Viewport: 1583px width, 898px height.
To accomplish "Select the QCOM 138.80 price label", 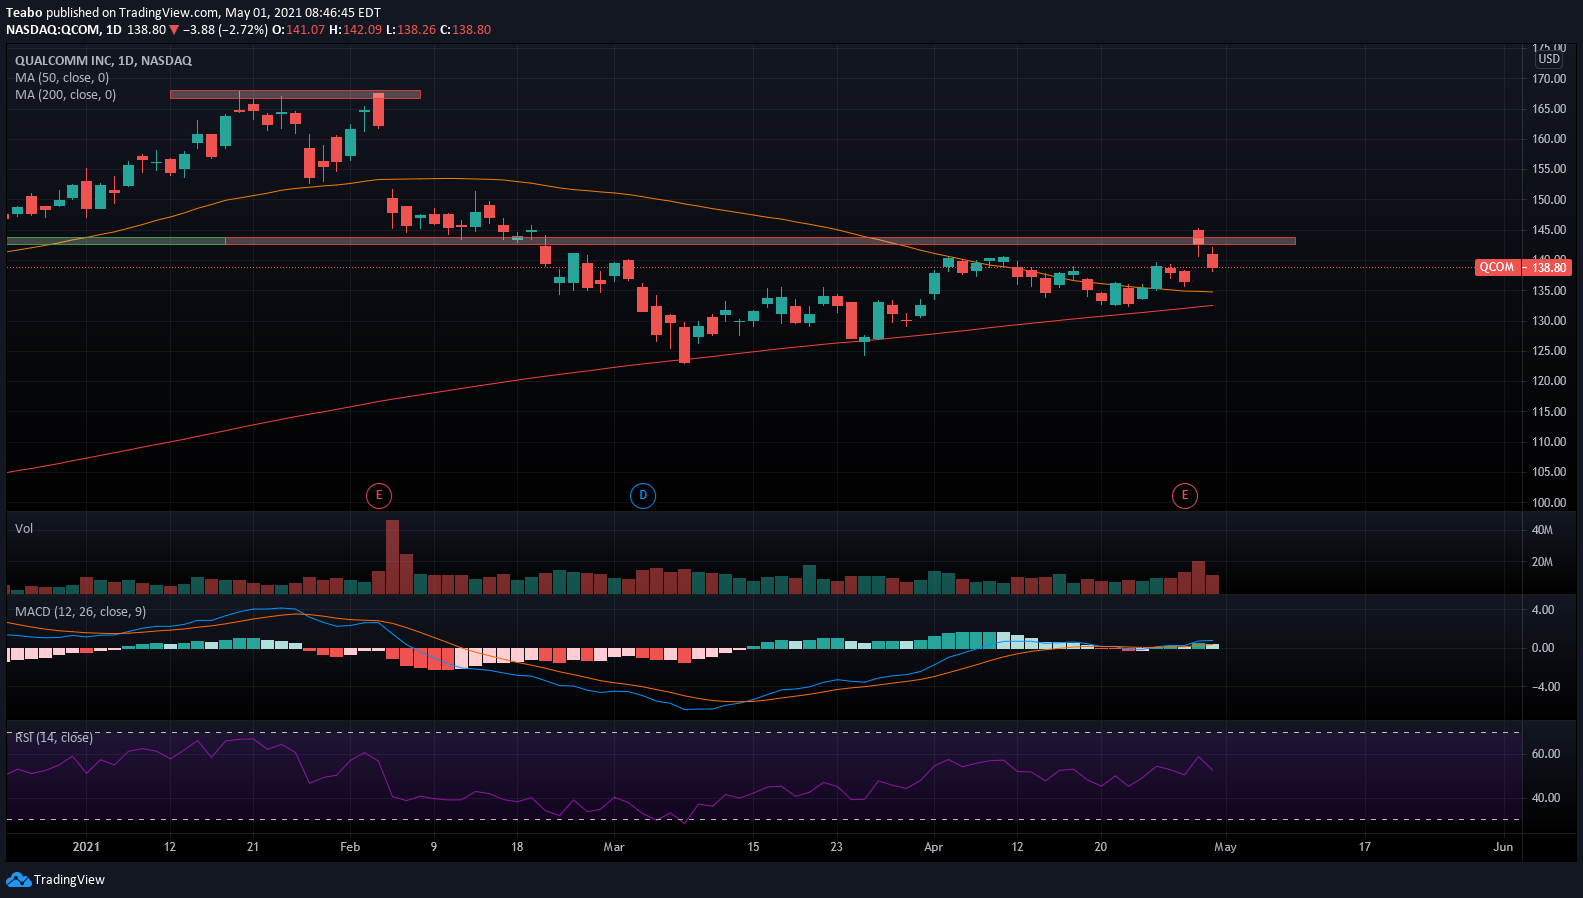I will [x=1523, y=267].
